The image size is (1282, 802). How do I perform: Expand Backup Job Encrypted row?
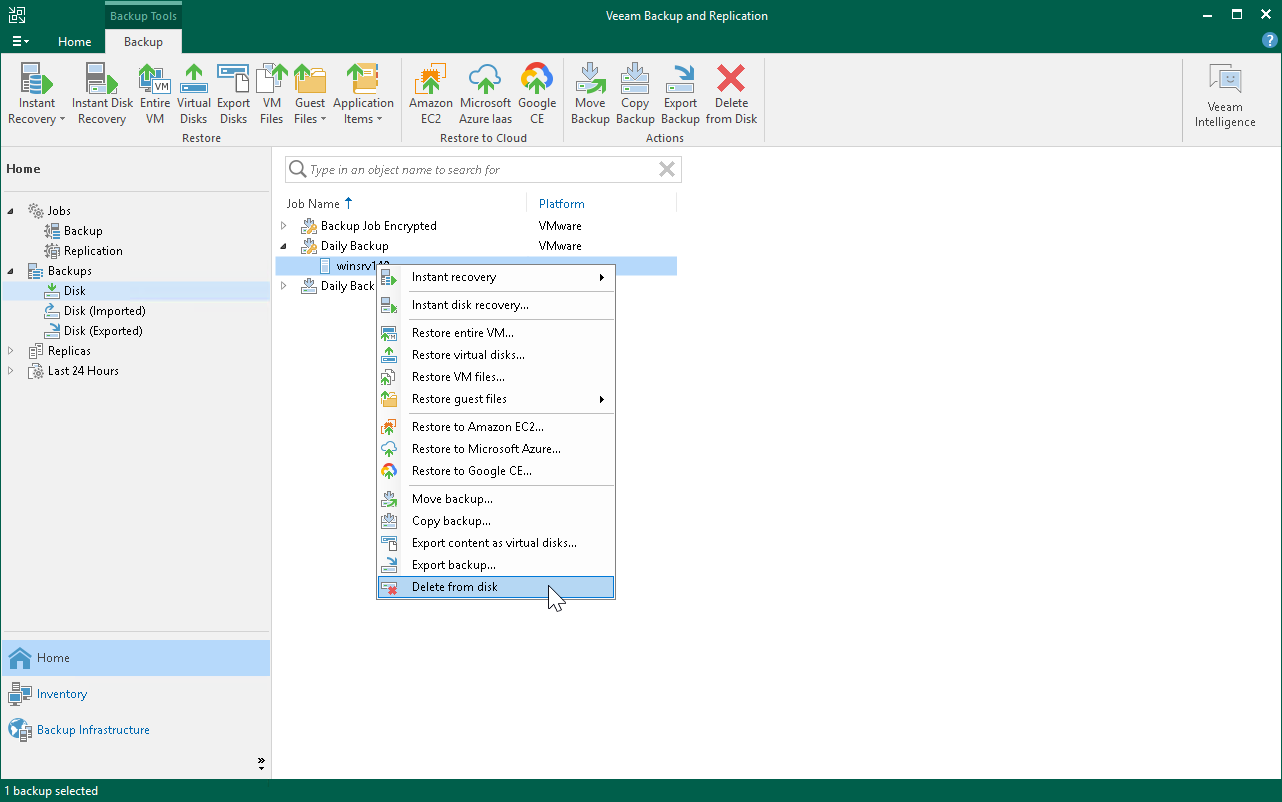[283, 226]
